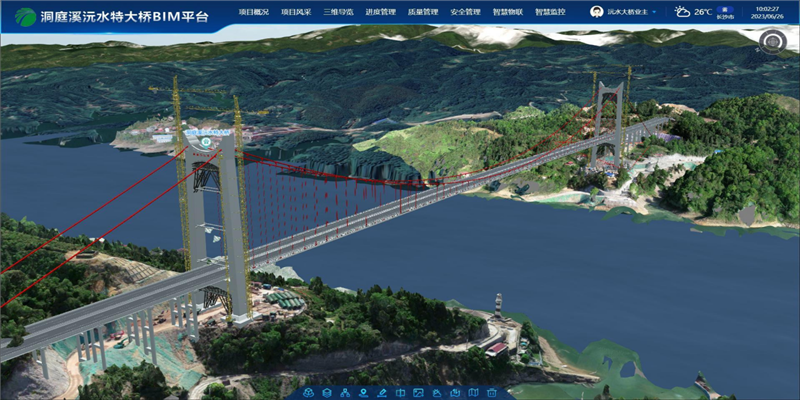Image resolution: width=800 pixels, height=400 pixels.
Task: Activate the location pin marker tool
Action: click(x=363, y=392)
